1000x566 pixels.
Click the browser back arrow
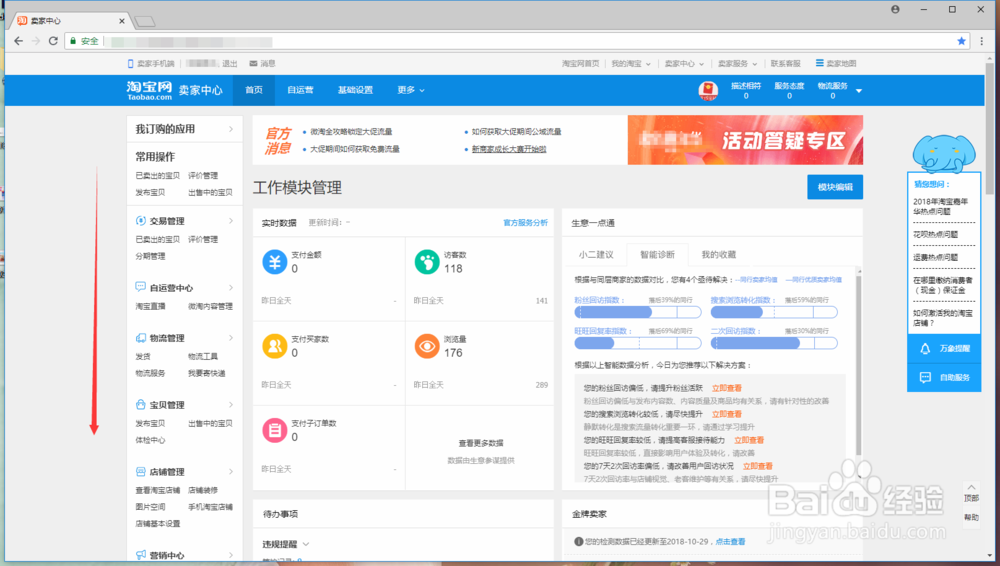click(18, 41)
